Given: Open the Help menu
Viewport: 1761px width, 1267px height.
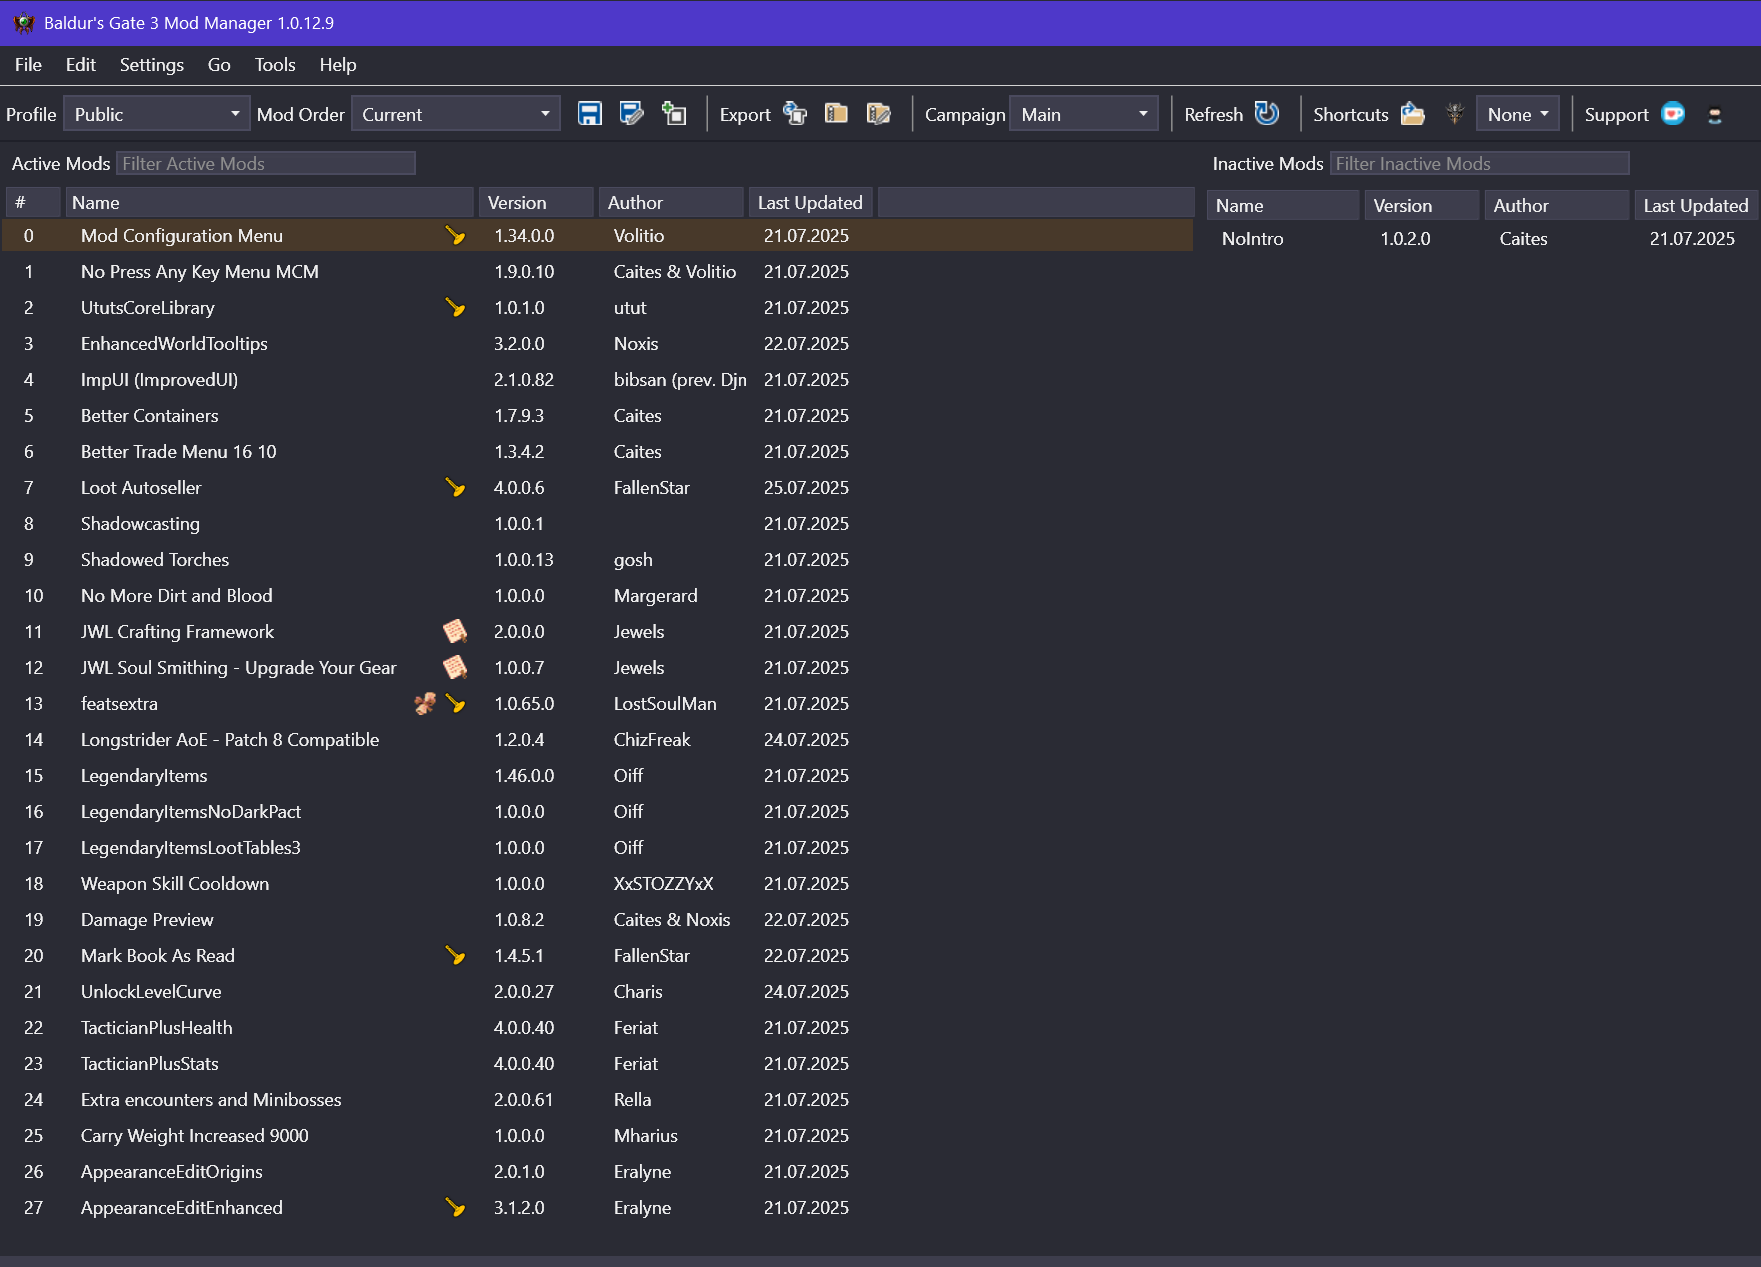Looking at the screenshot, I should click(x=338, y=65).
